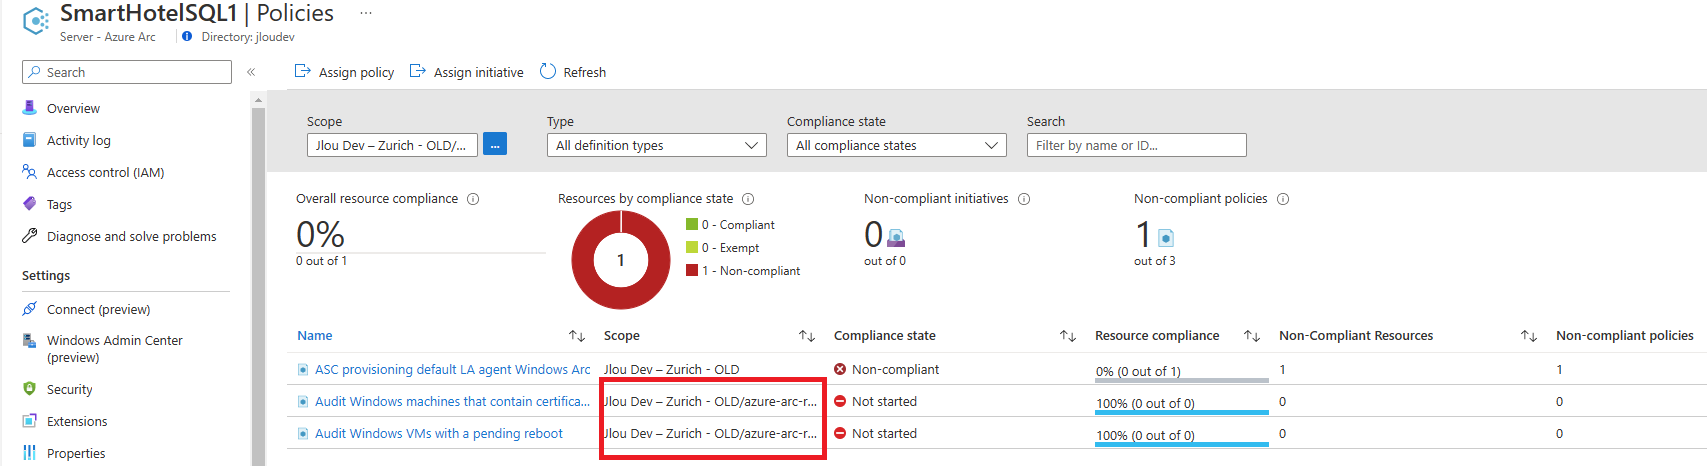1707x466 pixels.
Task: Open ASC provisioning default LA agent policy link
Action: point(452,370)
